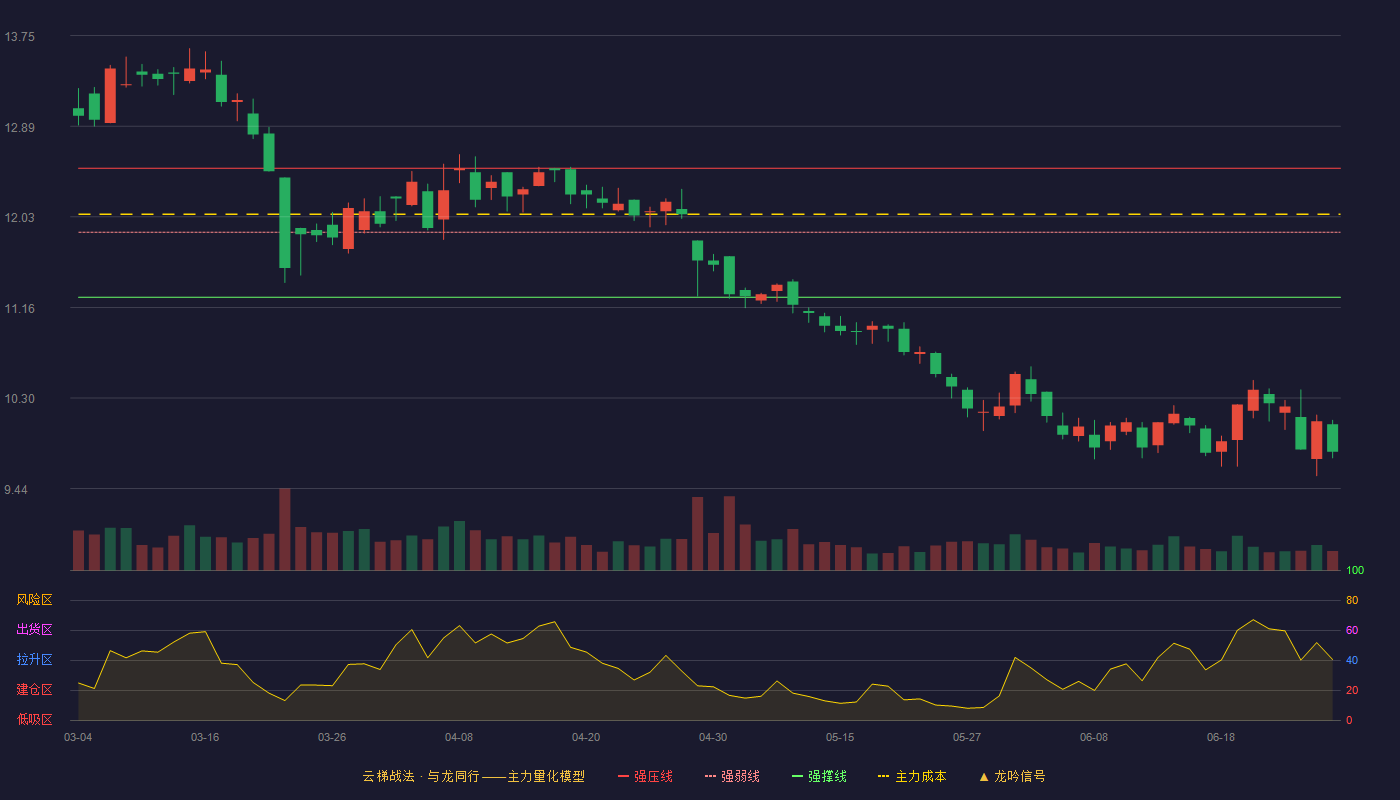Click the 出货区 zone label
The width and height of the screenshot is (1400, 800).
coord(34,630)
